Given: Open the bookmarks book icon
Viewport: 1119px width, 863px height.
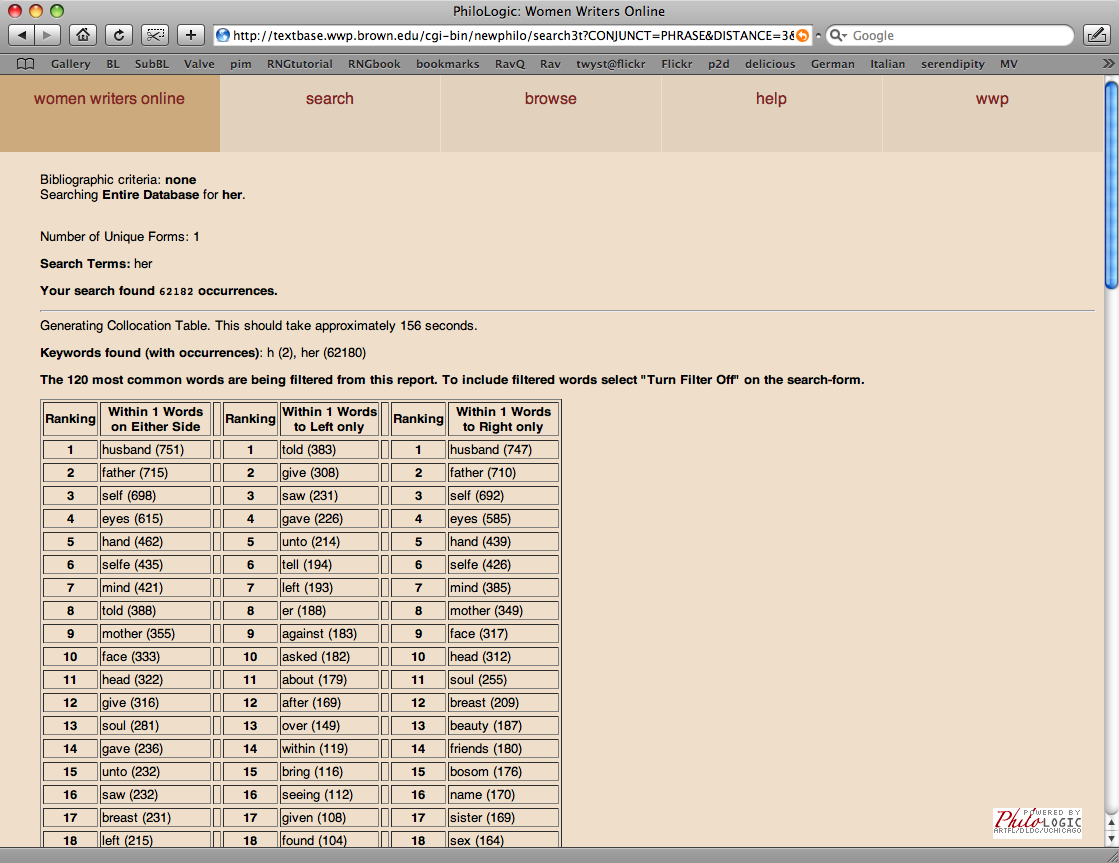Looking at the screenshot, I should tap(26, 64).
